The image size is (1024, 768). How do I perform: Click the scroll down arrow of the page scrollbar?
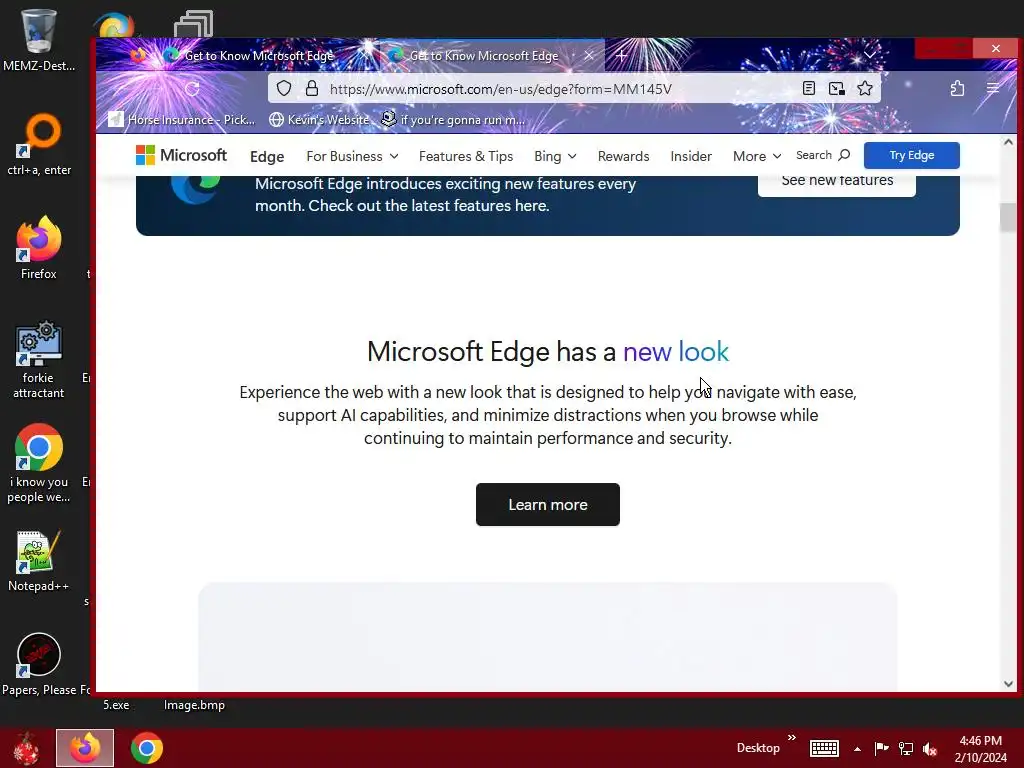point(1008,684)
